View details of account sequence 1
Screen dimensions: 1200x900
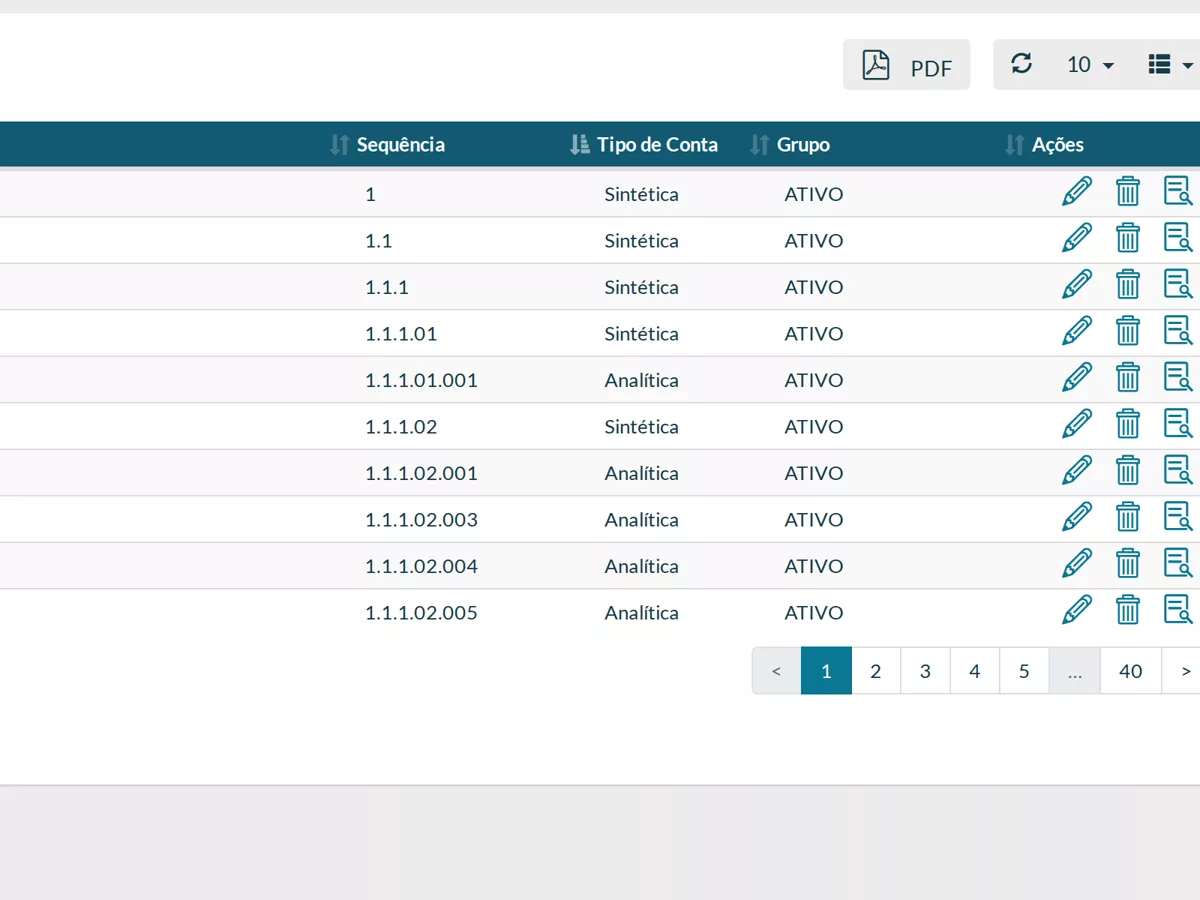pos(1178,191)
